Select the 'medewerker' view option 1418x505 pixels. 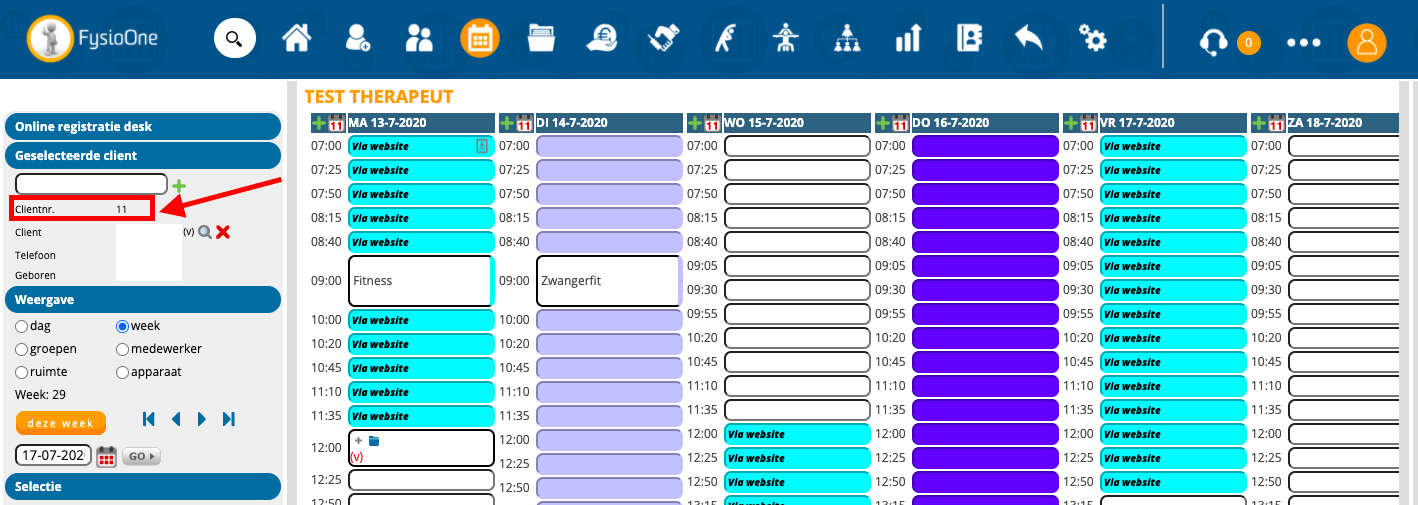coord(123,349)
